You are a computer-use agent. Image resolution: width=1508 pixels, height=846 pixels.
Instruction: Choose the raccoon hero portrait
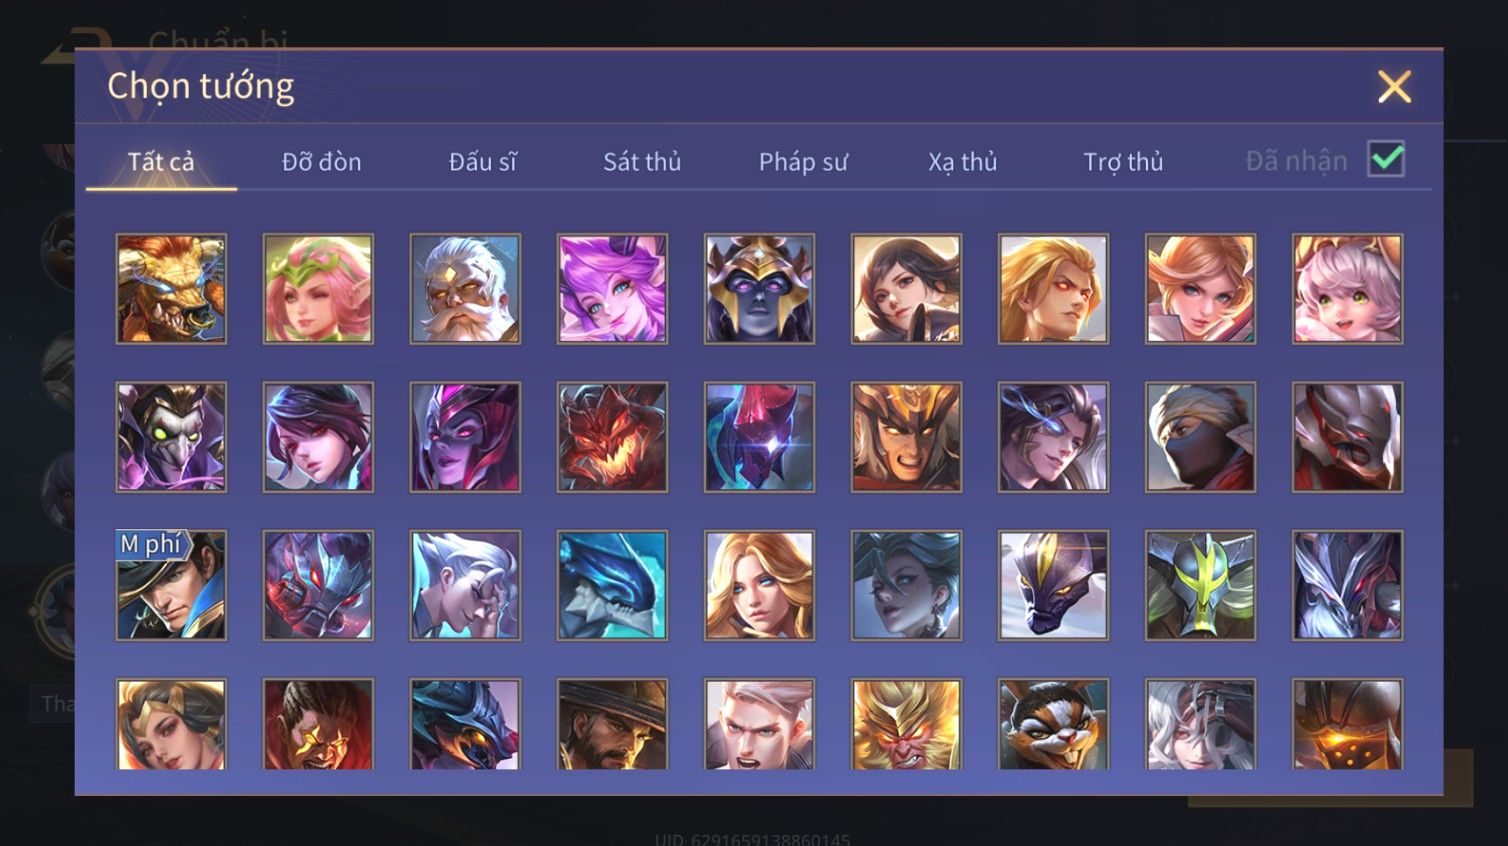pyautogui.click(x=1053, y=724)
